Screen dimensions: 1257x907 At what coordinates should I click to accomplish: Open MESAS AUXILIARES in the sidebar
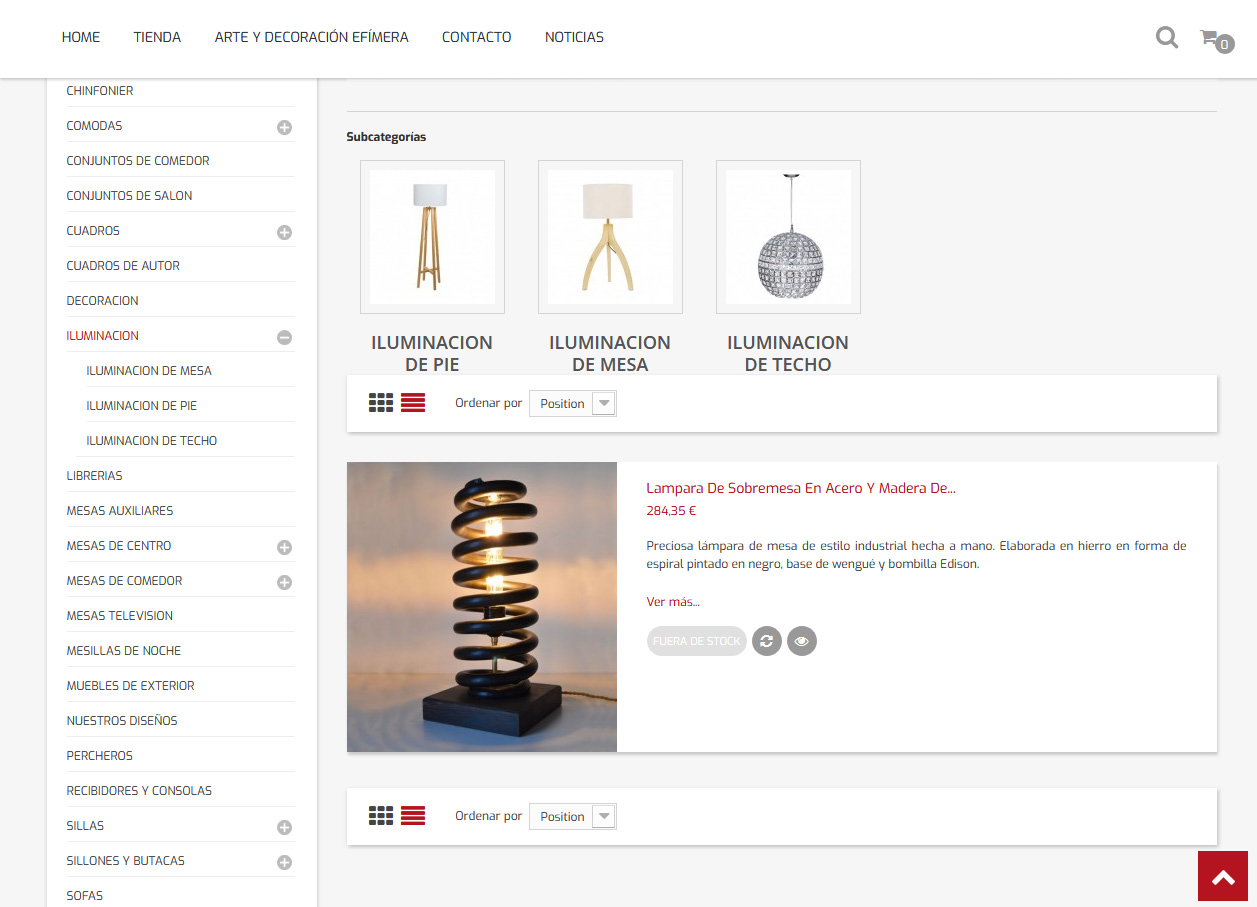[120, 511]
